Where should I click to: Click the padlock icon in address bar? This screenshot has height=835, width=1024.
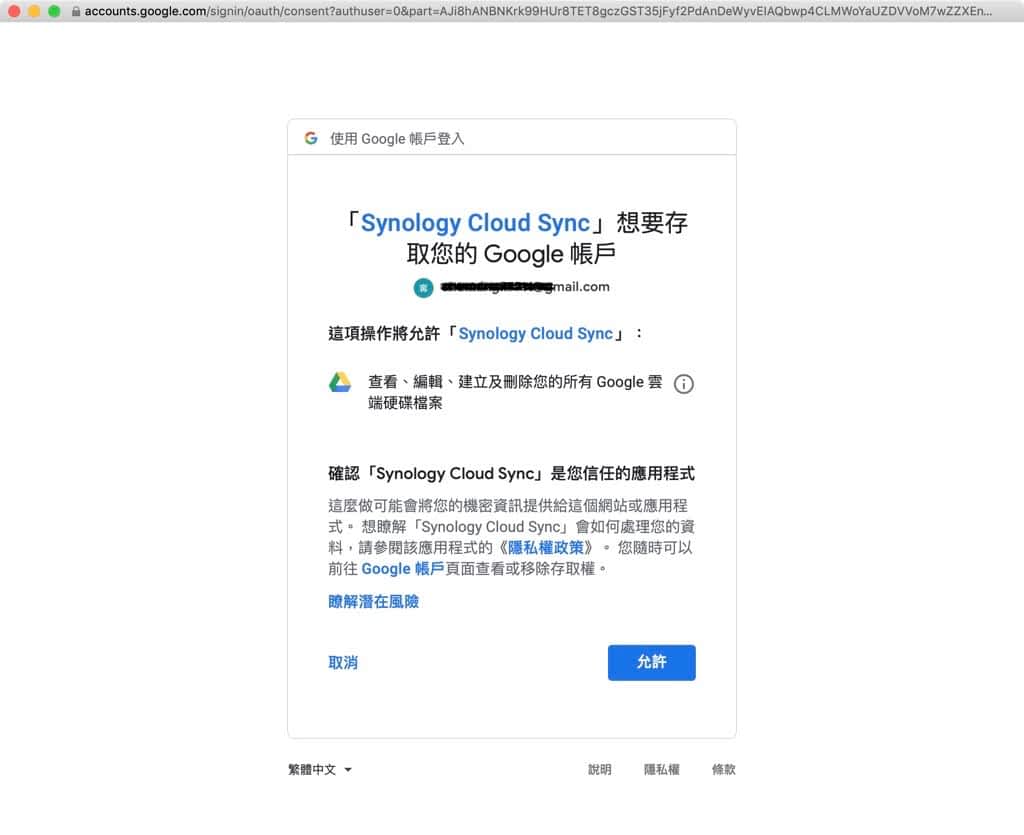[76, 12]
